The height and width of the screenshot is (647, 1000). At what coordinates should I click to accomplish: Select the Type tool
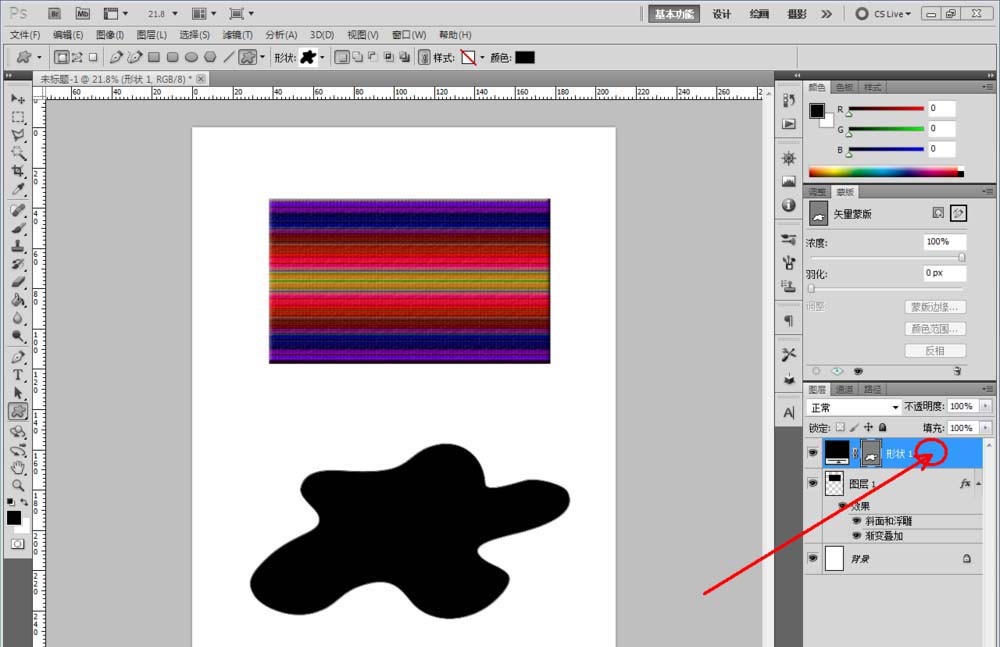click(x=18, y=375)
